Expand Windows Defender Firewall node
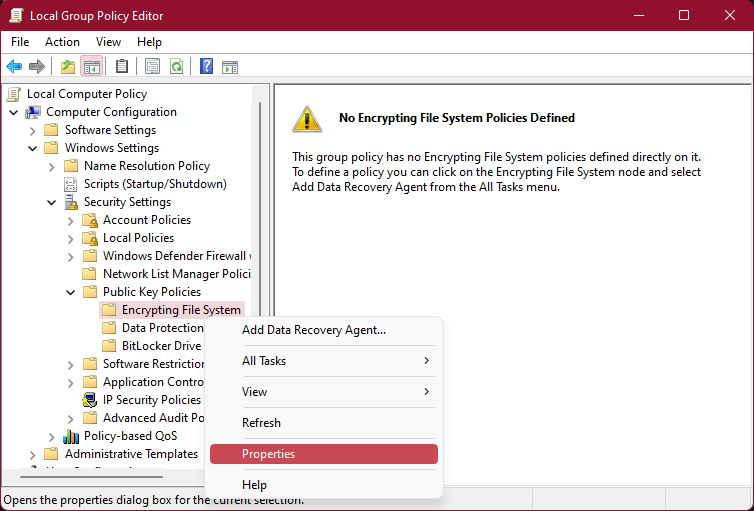 coord(71,257)
